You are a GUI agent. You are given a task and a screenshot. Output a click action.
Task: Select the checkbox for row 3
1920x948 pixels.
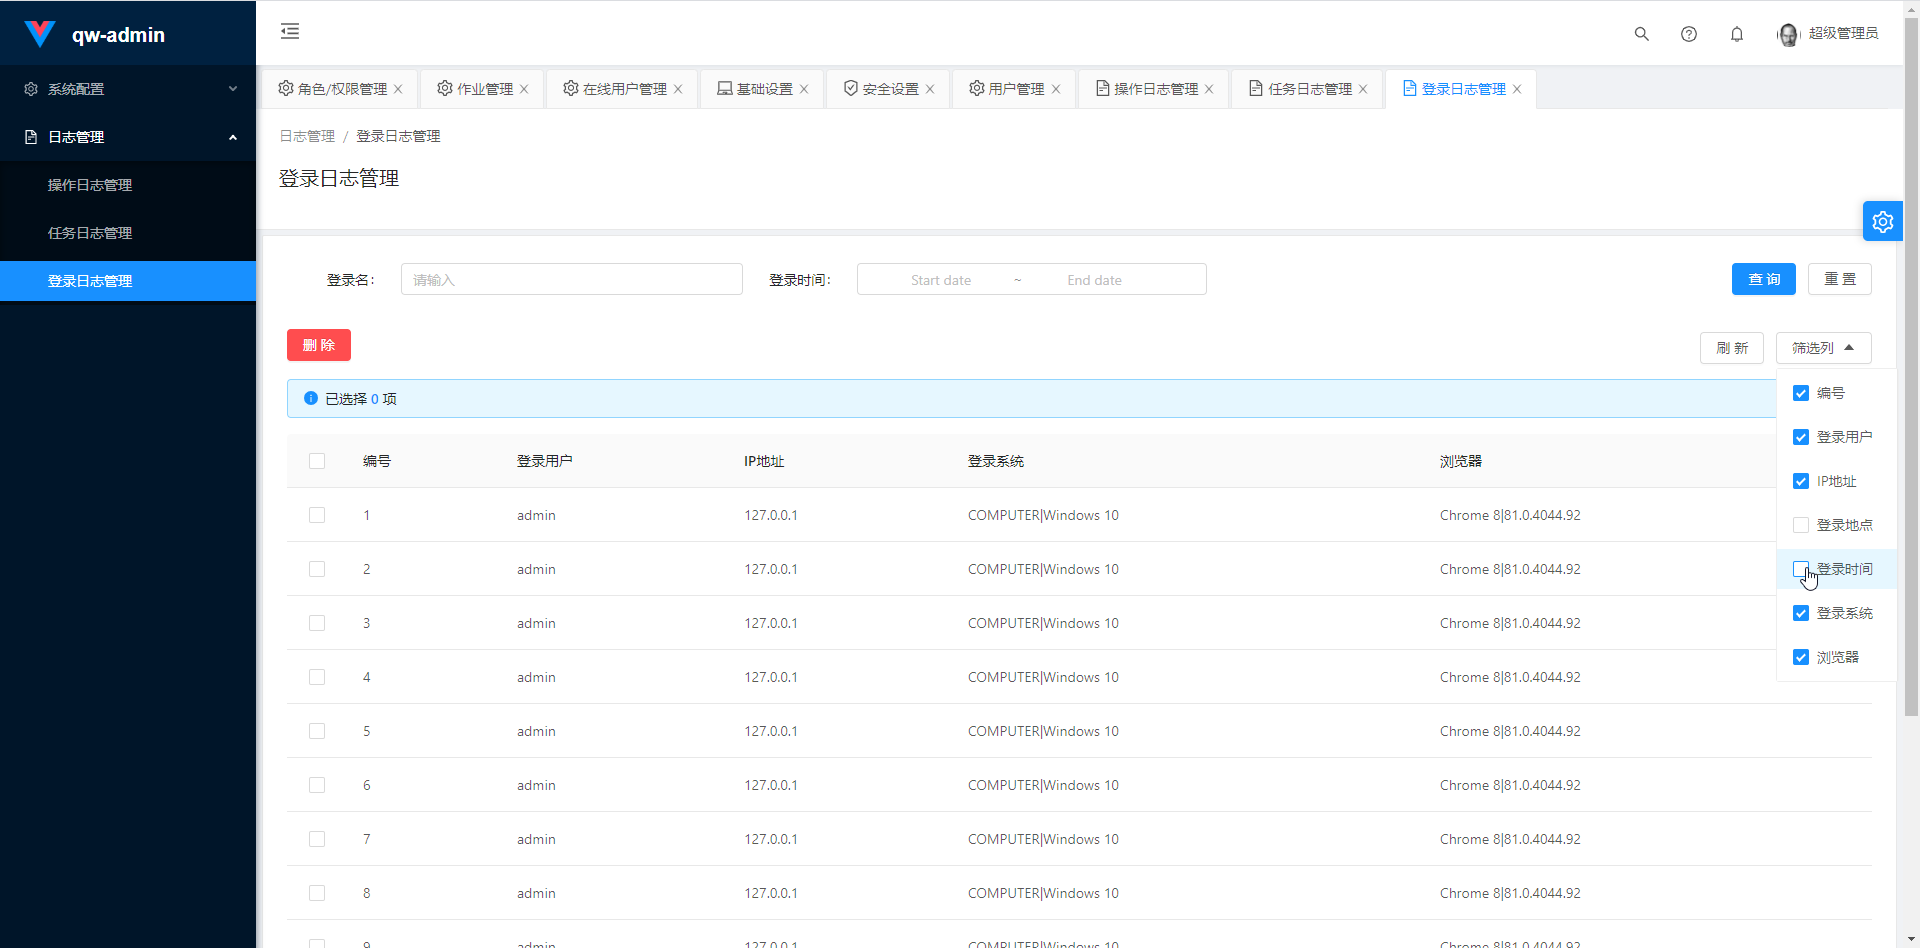(317, 623)
